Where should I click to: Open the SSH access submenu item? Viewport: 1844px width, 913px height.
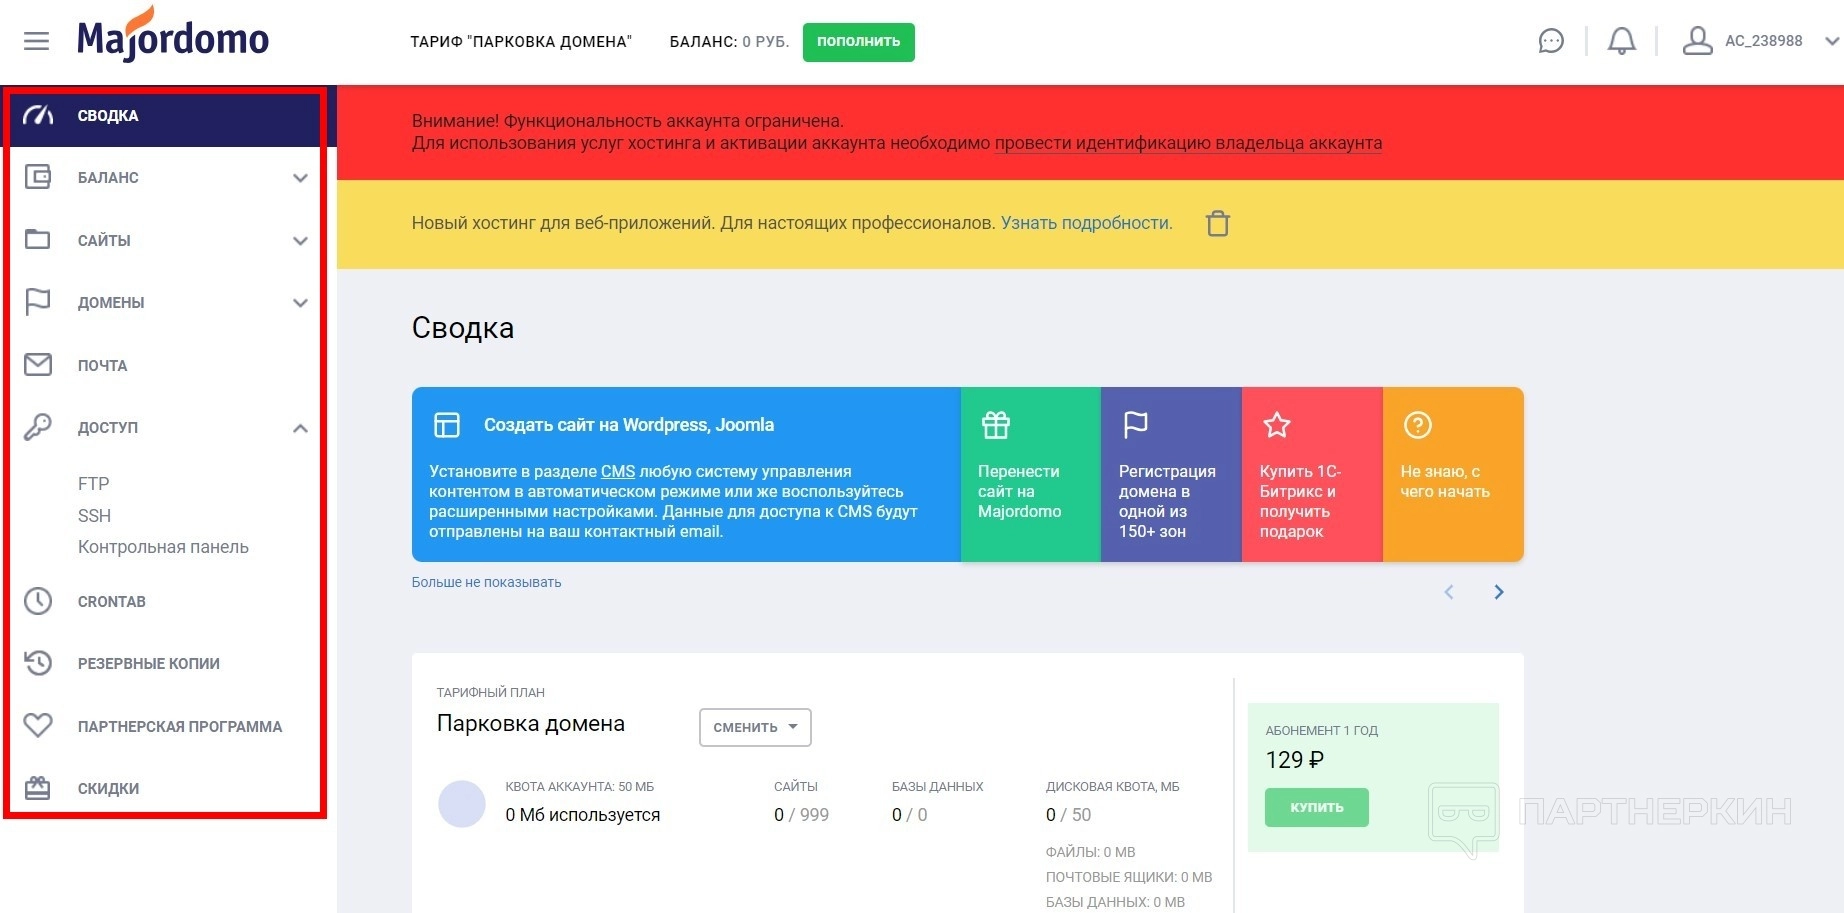pos(94,516)
